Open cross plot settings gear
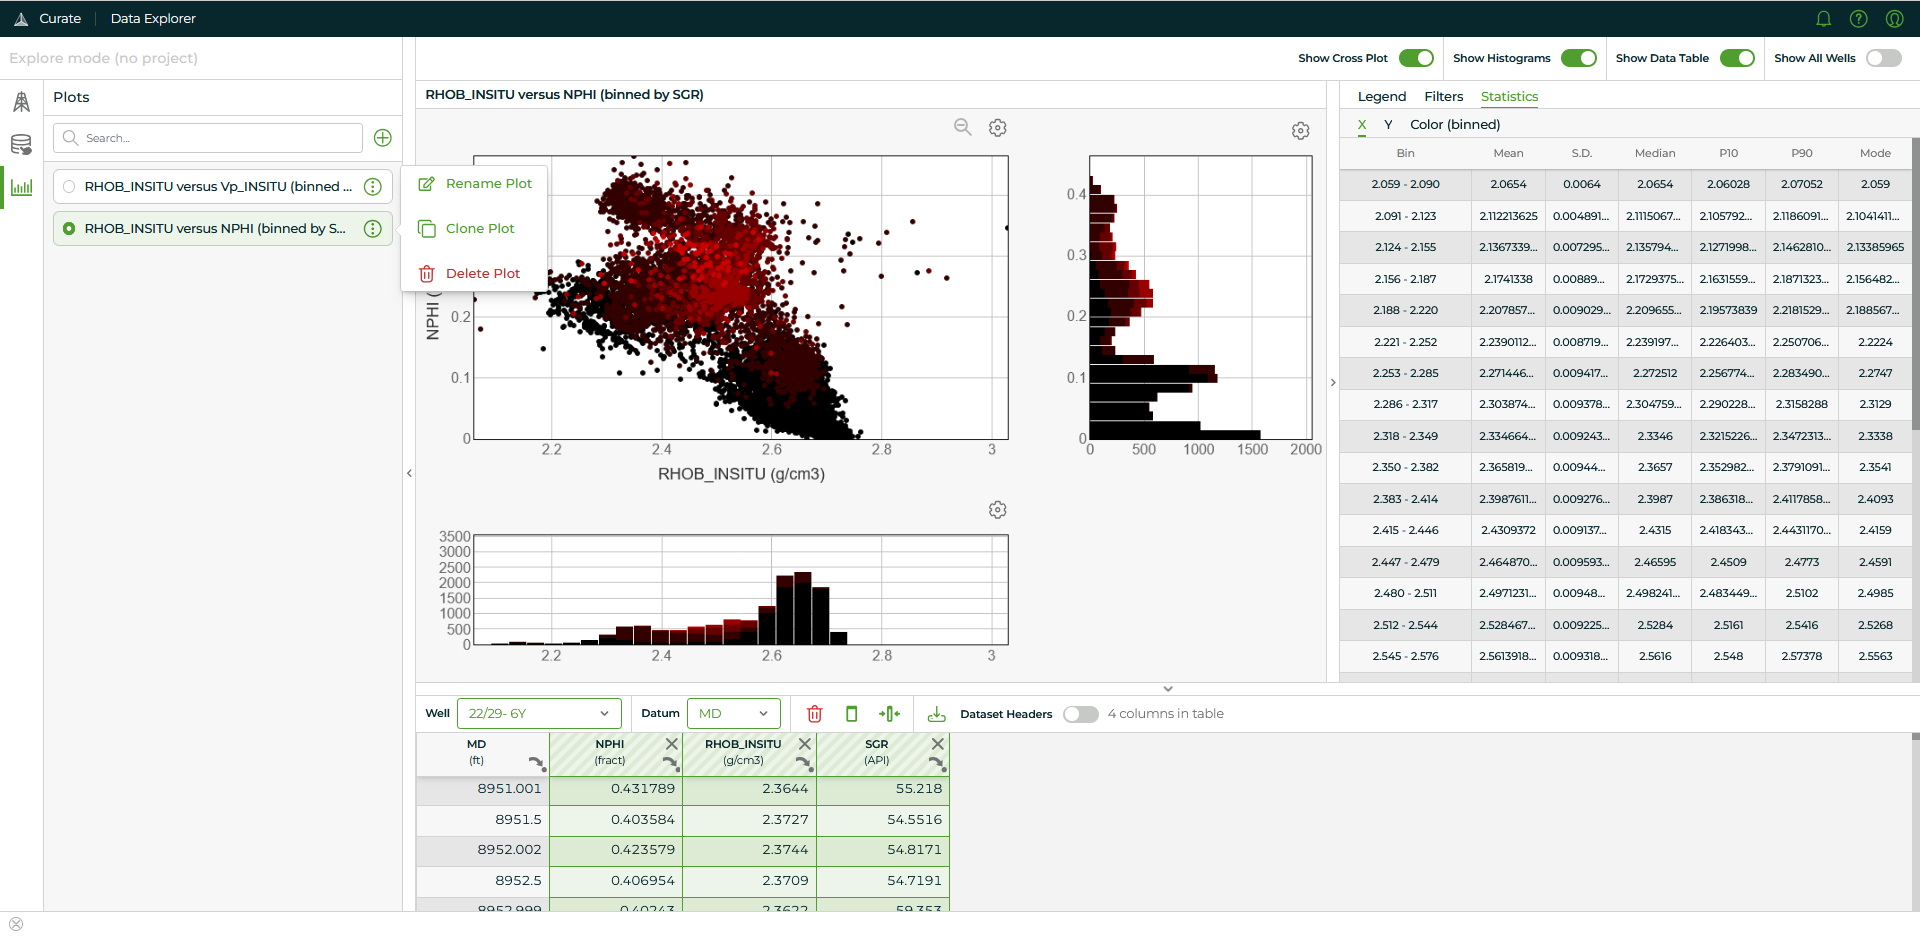Screen dimensions: 1920x936 pyautogui.click(x=997, y=128)
